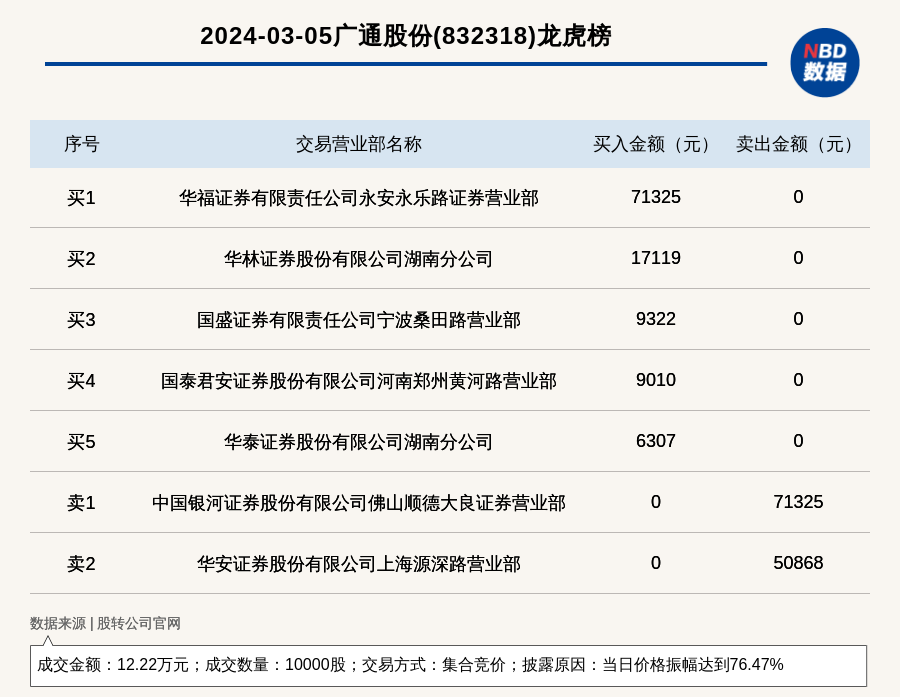Select 华安证券股份有限公司上海源深路营业部
This screenshot has width=900, height=697.
[359, 564]
